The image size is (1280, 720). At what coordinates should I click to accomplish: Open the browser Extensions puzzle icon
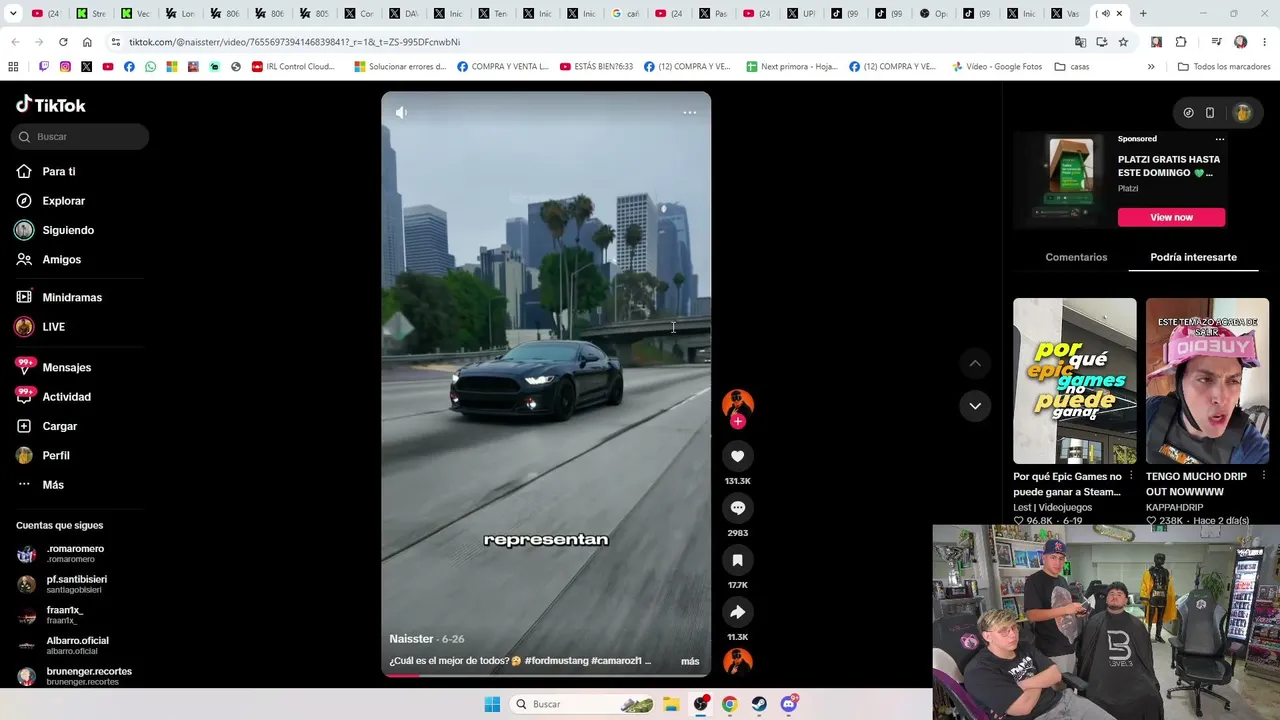1181,42
